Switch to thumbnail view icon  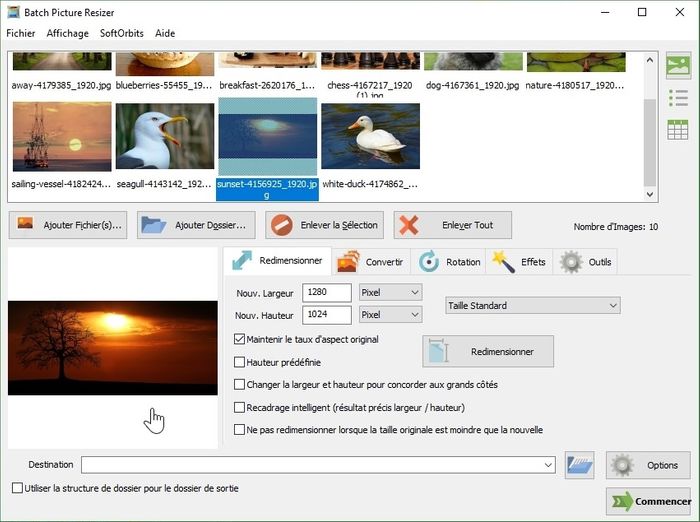coord(678,67)
